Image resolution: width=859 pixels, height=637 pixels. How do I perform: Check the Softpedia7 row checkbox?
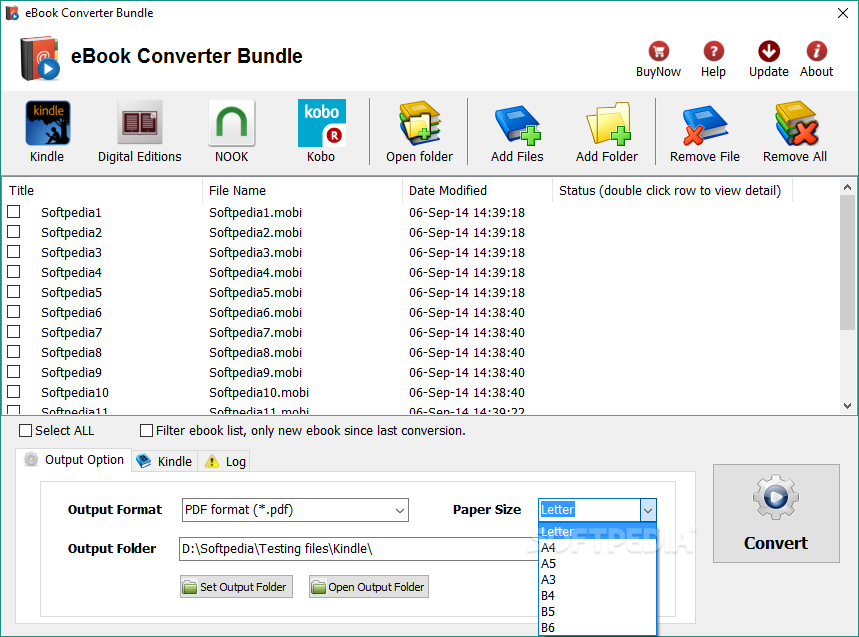(14, 332)
